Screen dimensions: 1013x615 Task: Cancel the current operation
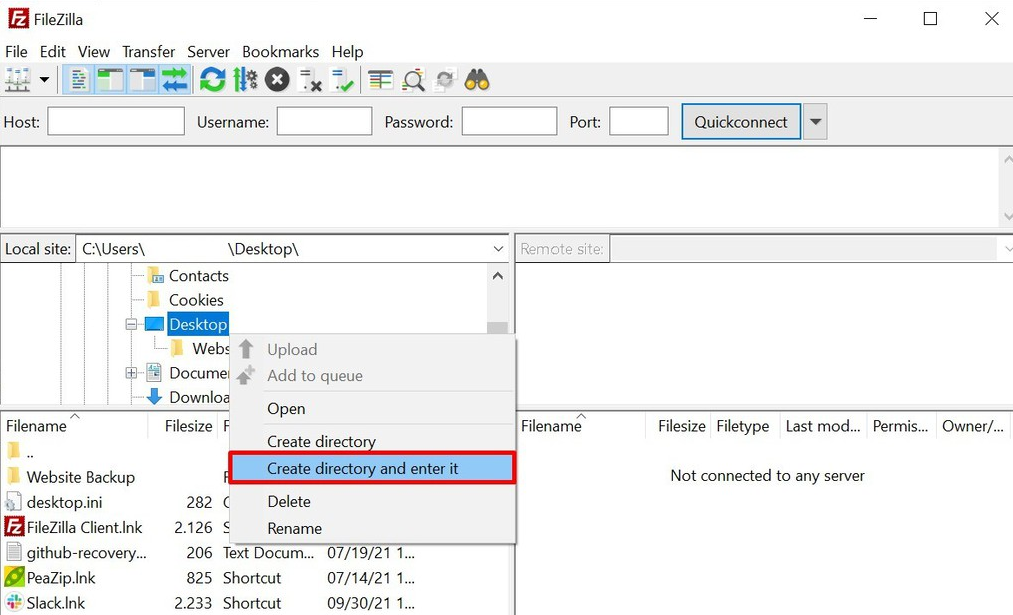click(277, 79)
